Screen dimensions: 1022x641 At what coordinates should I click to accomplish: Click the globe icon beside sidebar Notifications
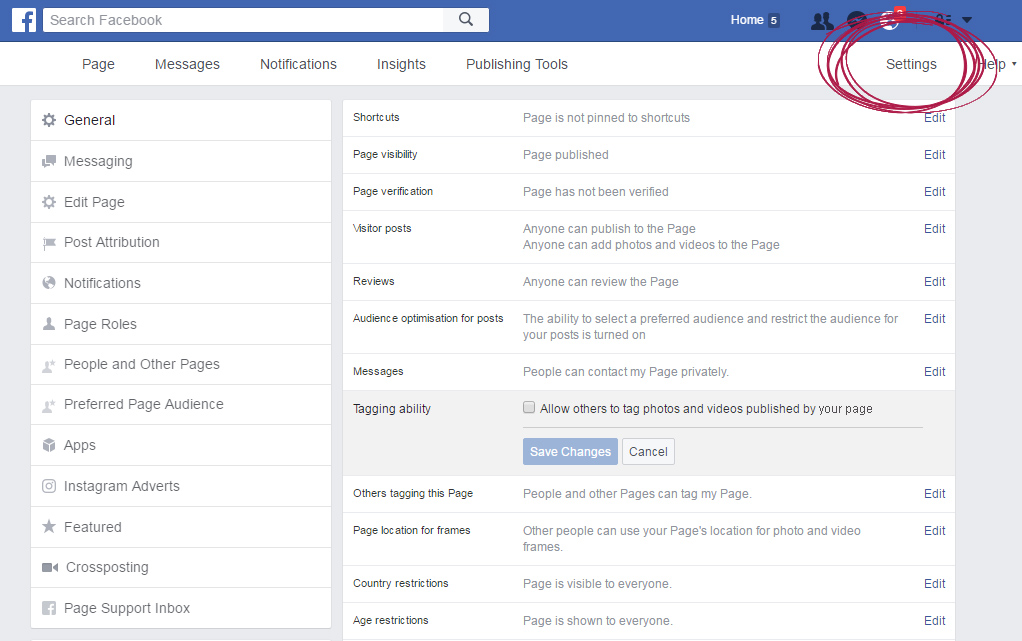pos(49,283)
